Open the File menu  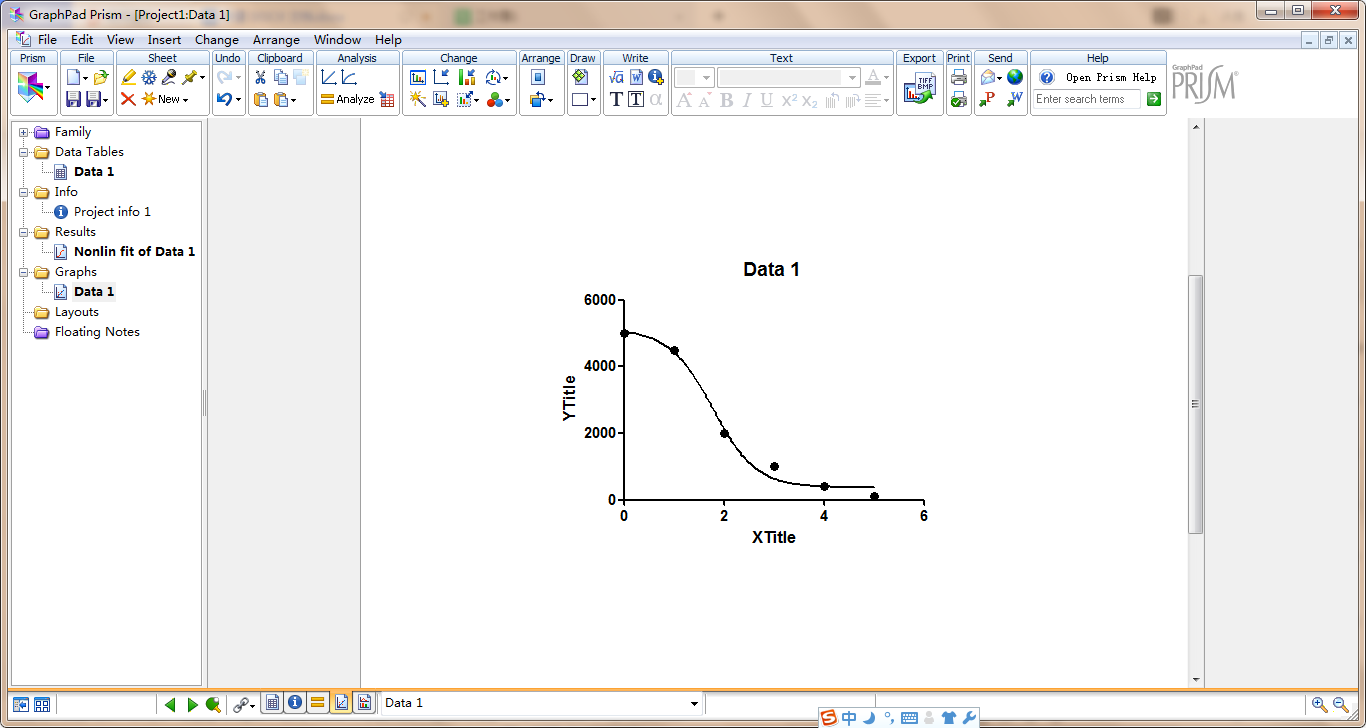click(47, 40)
